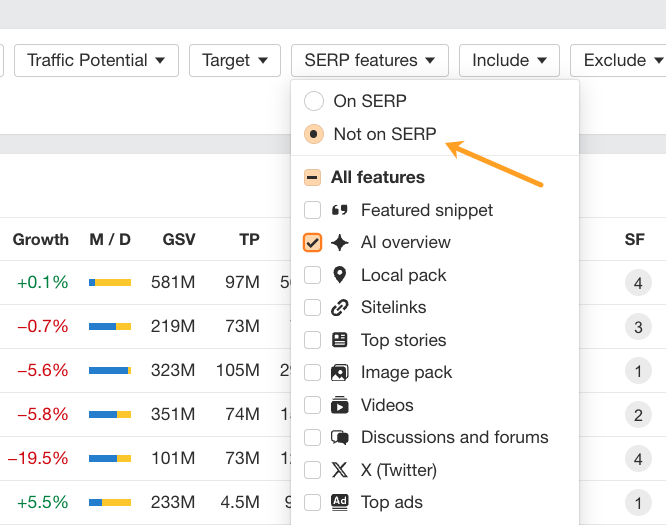
Task: Click the +5.5% growth value
Action: 42,502
